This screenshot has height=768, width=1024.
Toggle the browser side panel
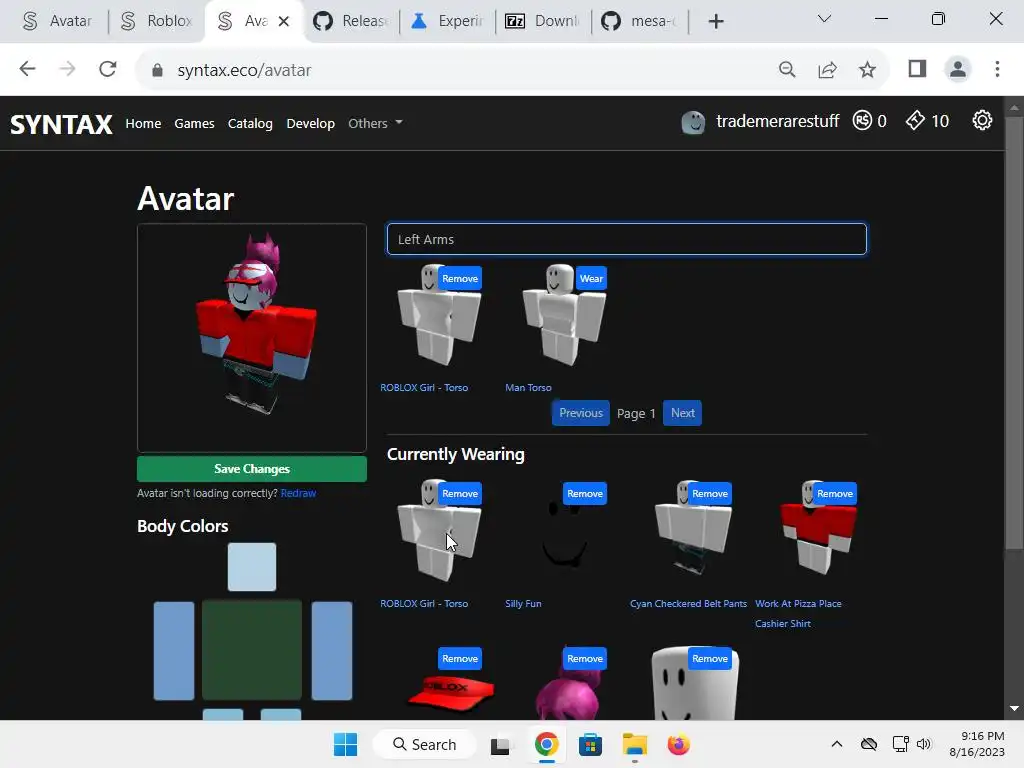(917, 69)
